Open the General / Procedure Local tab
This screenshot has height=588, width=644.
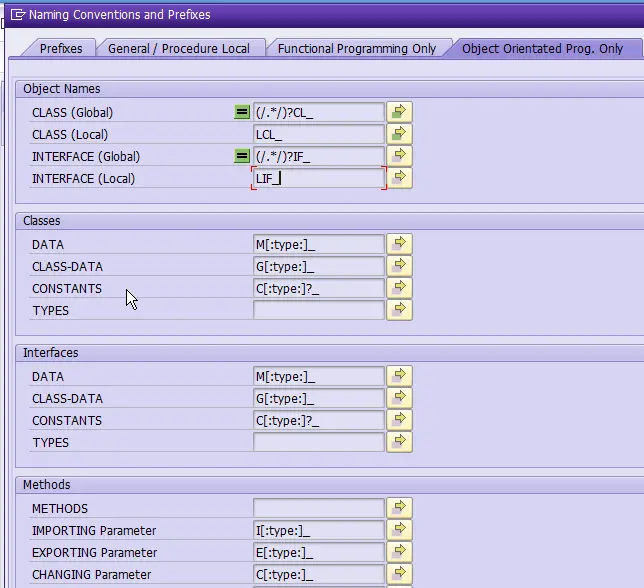click(x=179, y=48)
